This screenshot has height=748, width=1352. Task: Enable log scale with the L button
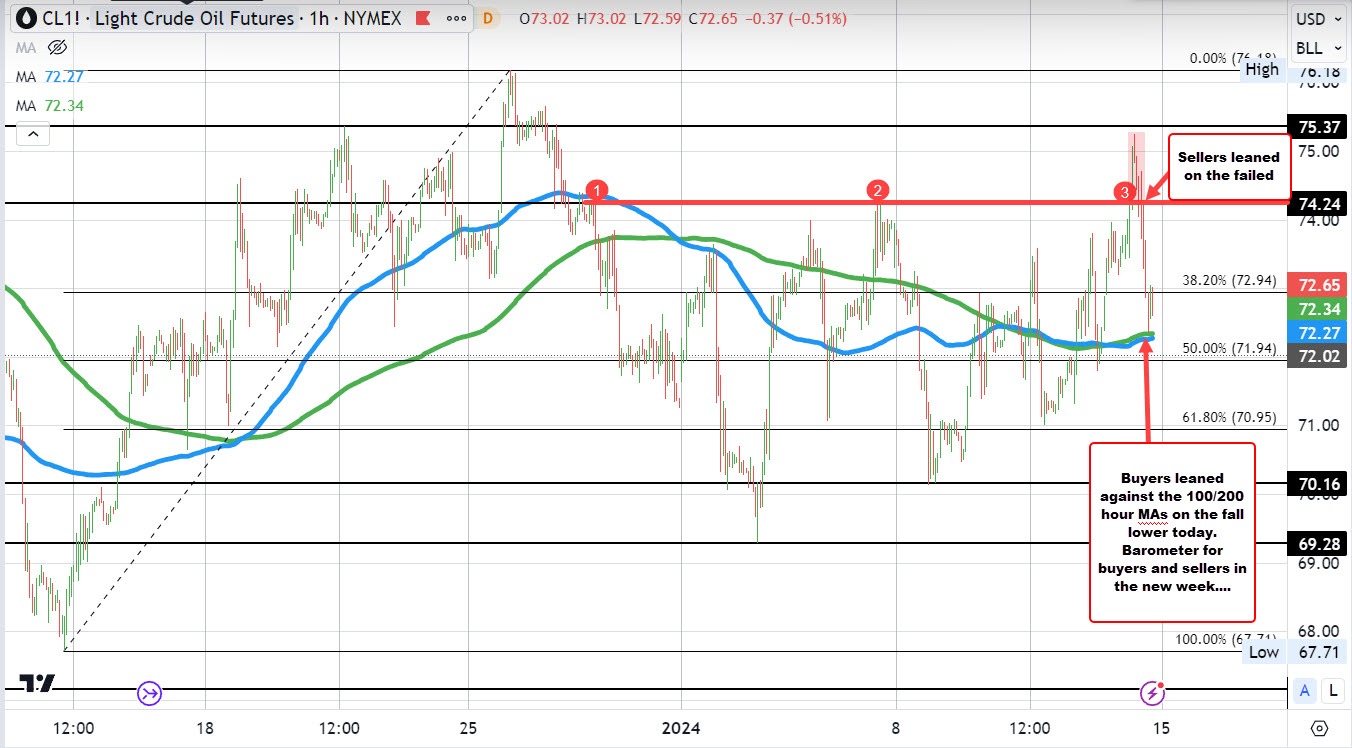pos(1332,690)
